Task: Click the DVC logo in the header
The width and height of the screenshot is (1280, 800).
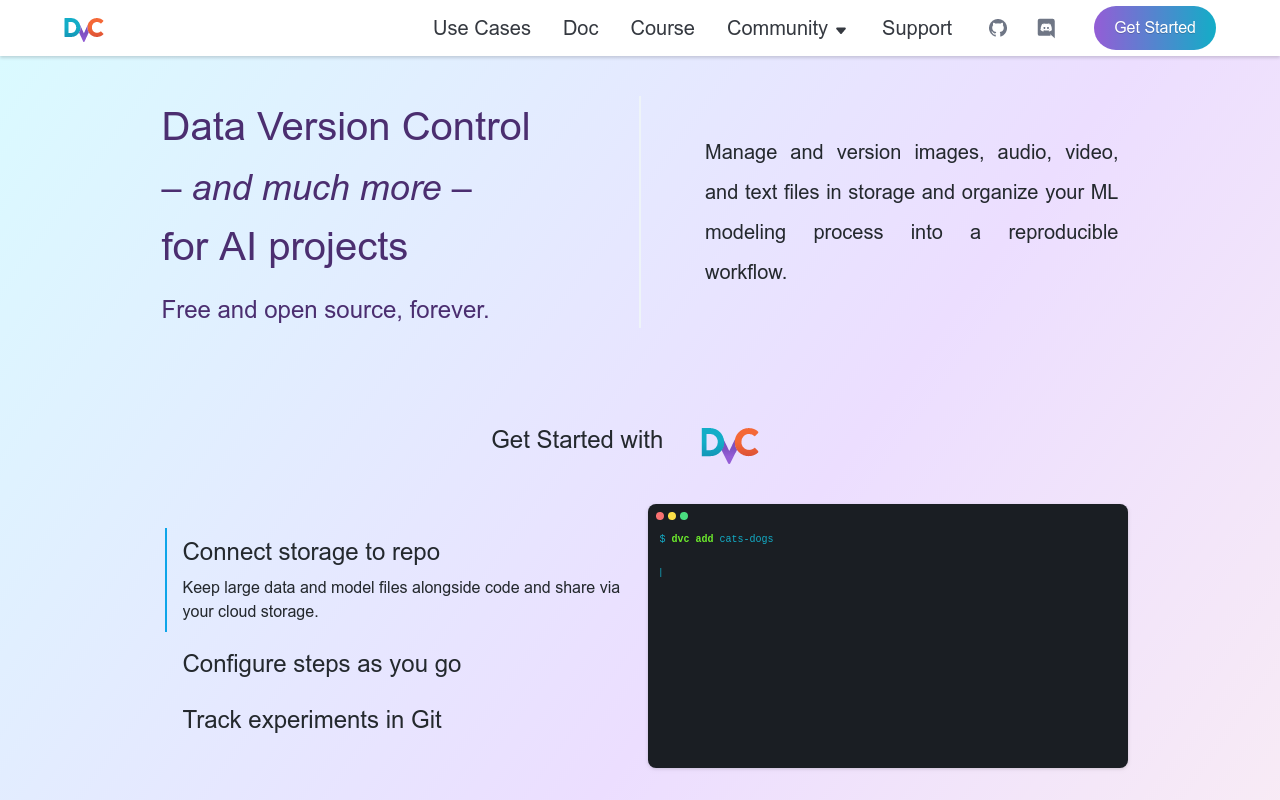Action: point(84,29)
